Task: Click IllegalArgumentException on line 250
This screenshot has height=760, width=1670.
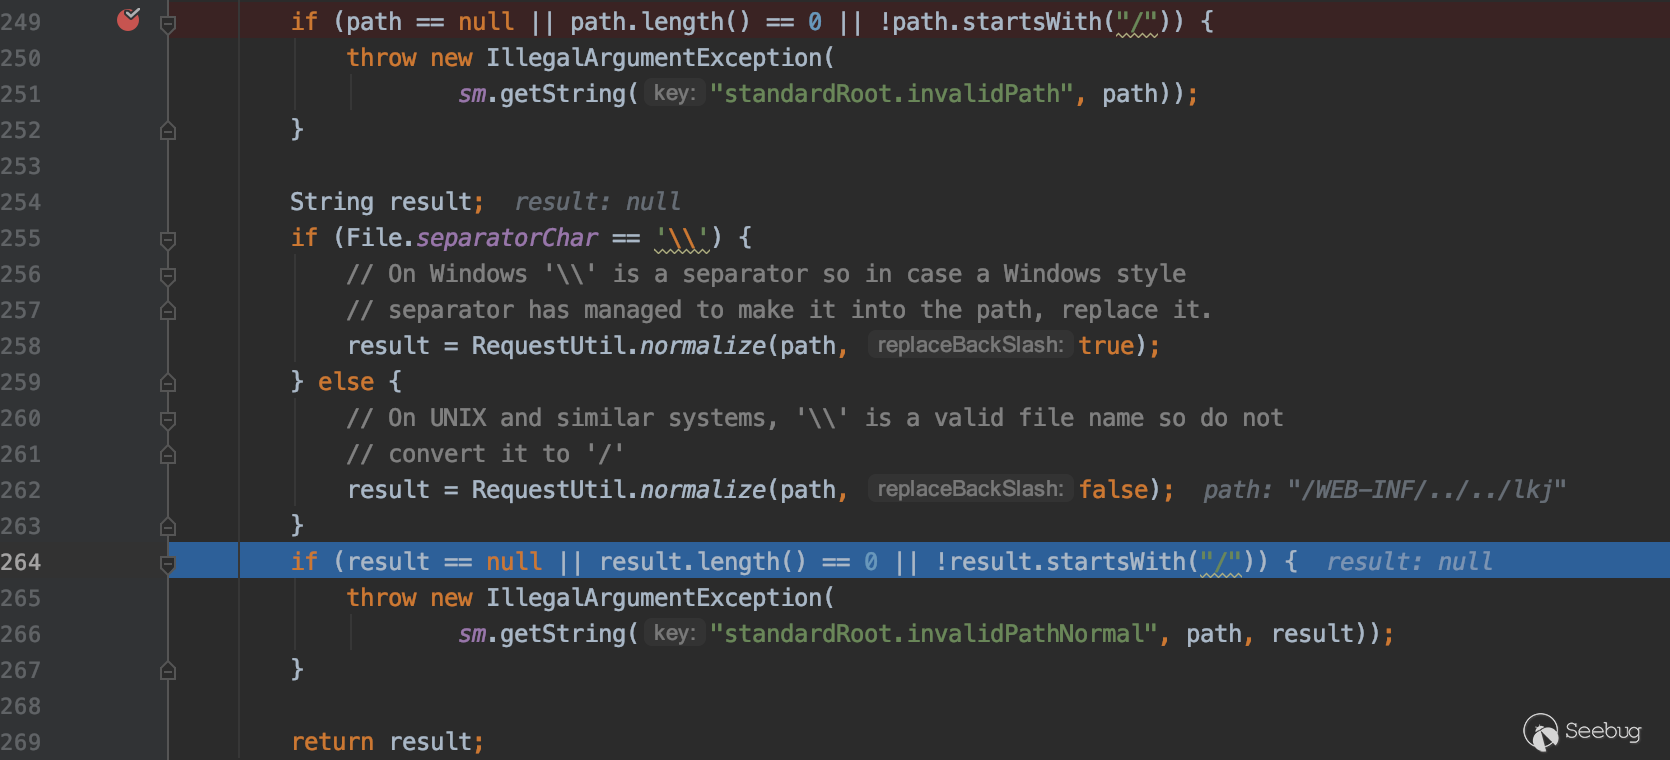Action: pyautogui.click(x=654, y=58)
